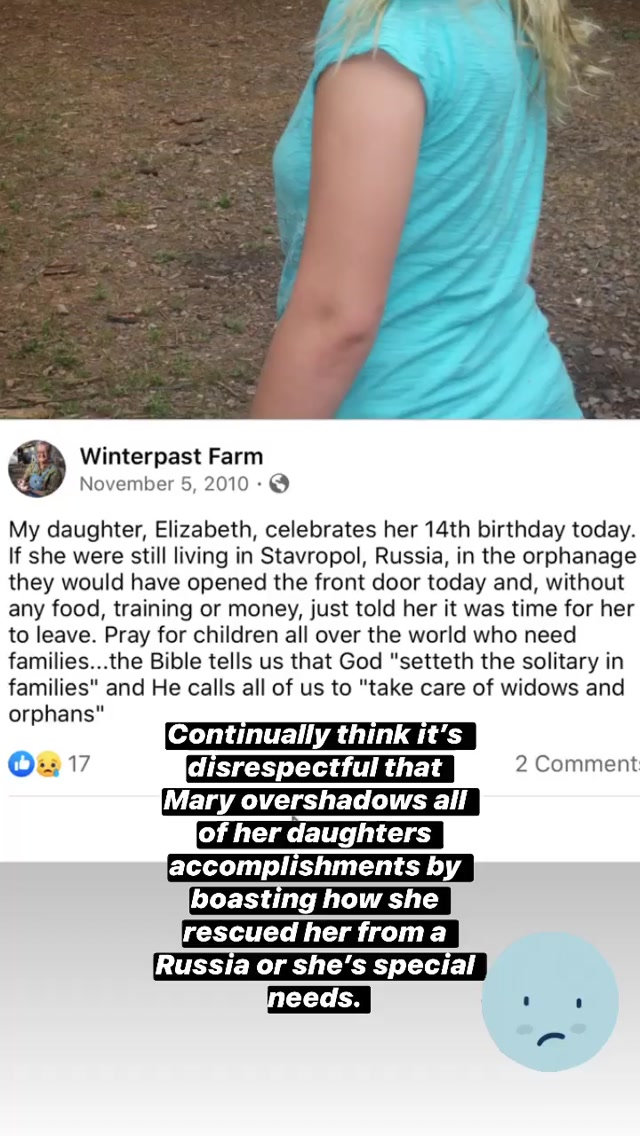
Task: Open the 2 Comments link
Action: point(577,764)
